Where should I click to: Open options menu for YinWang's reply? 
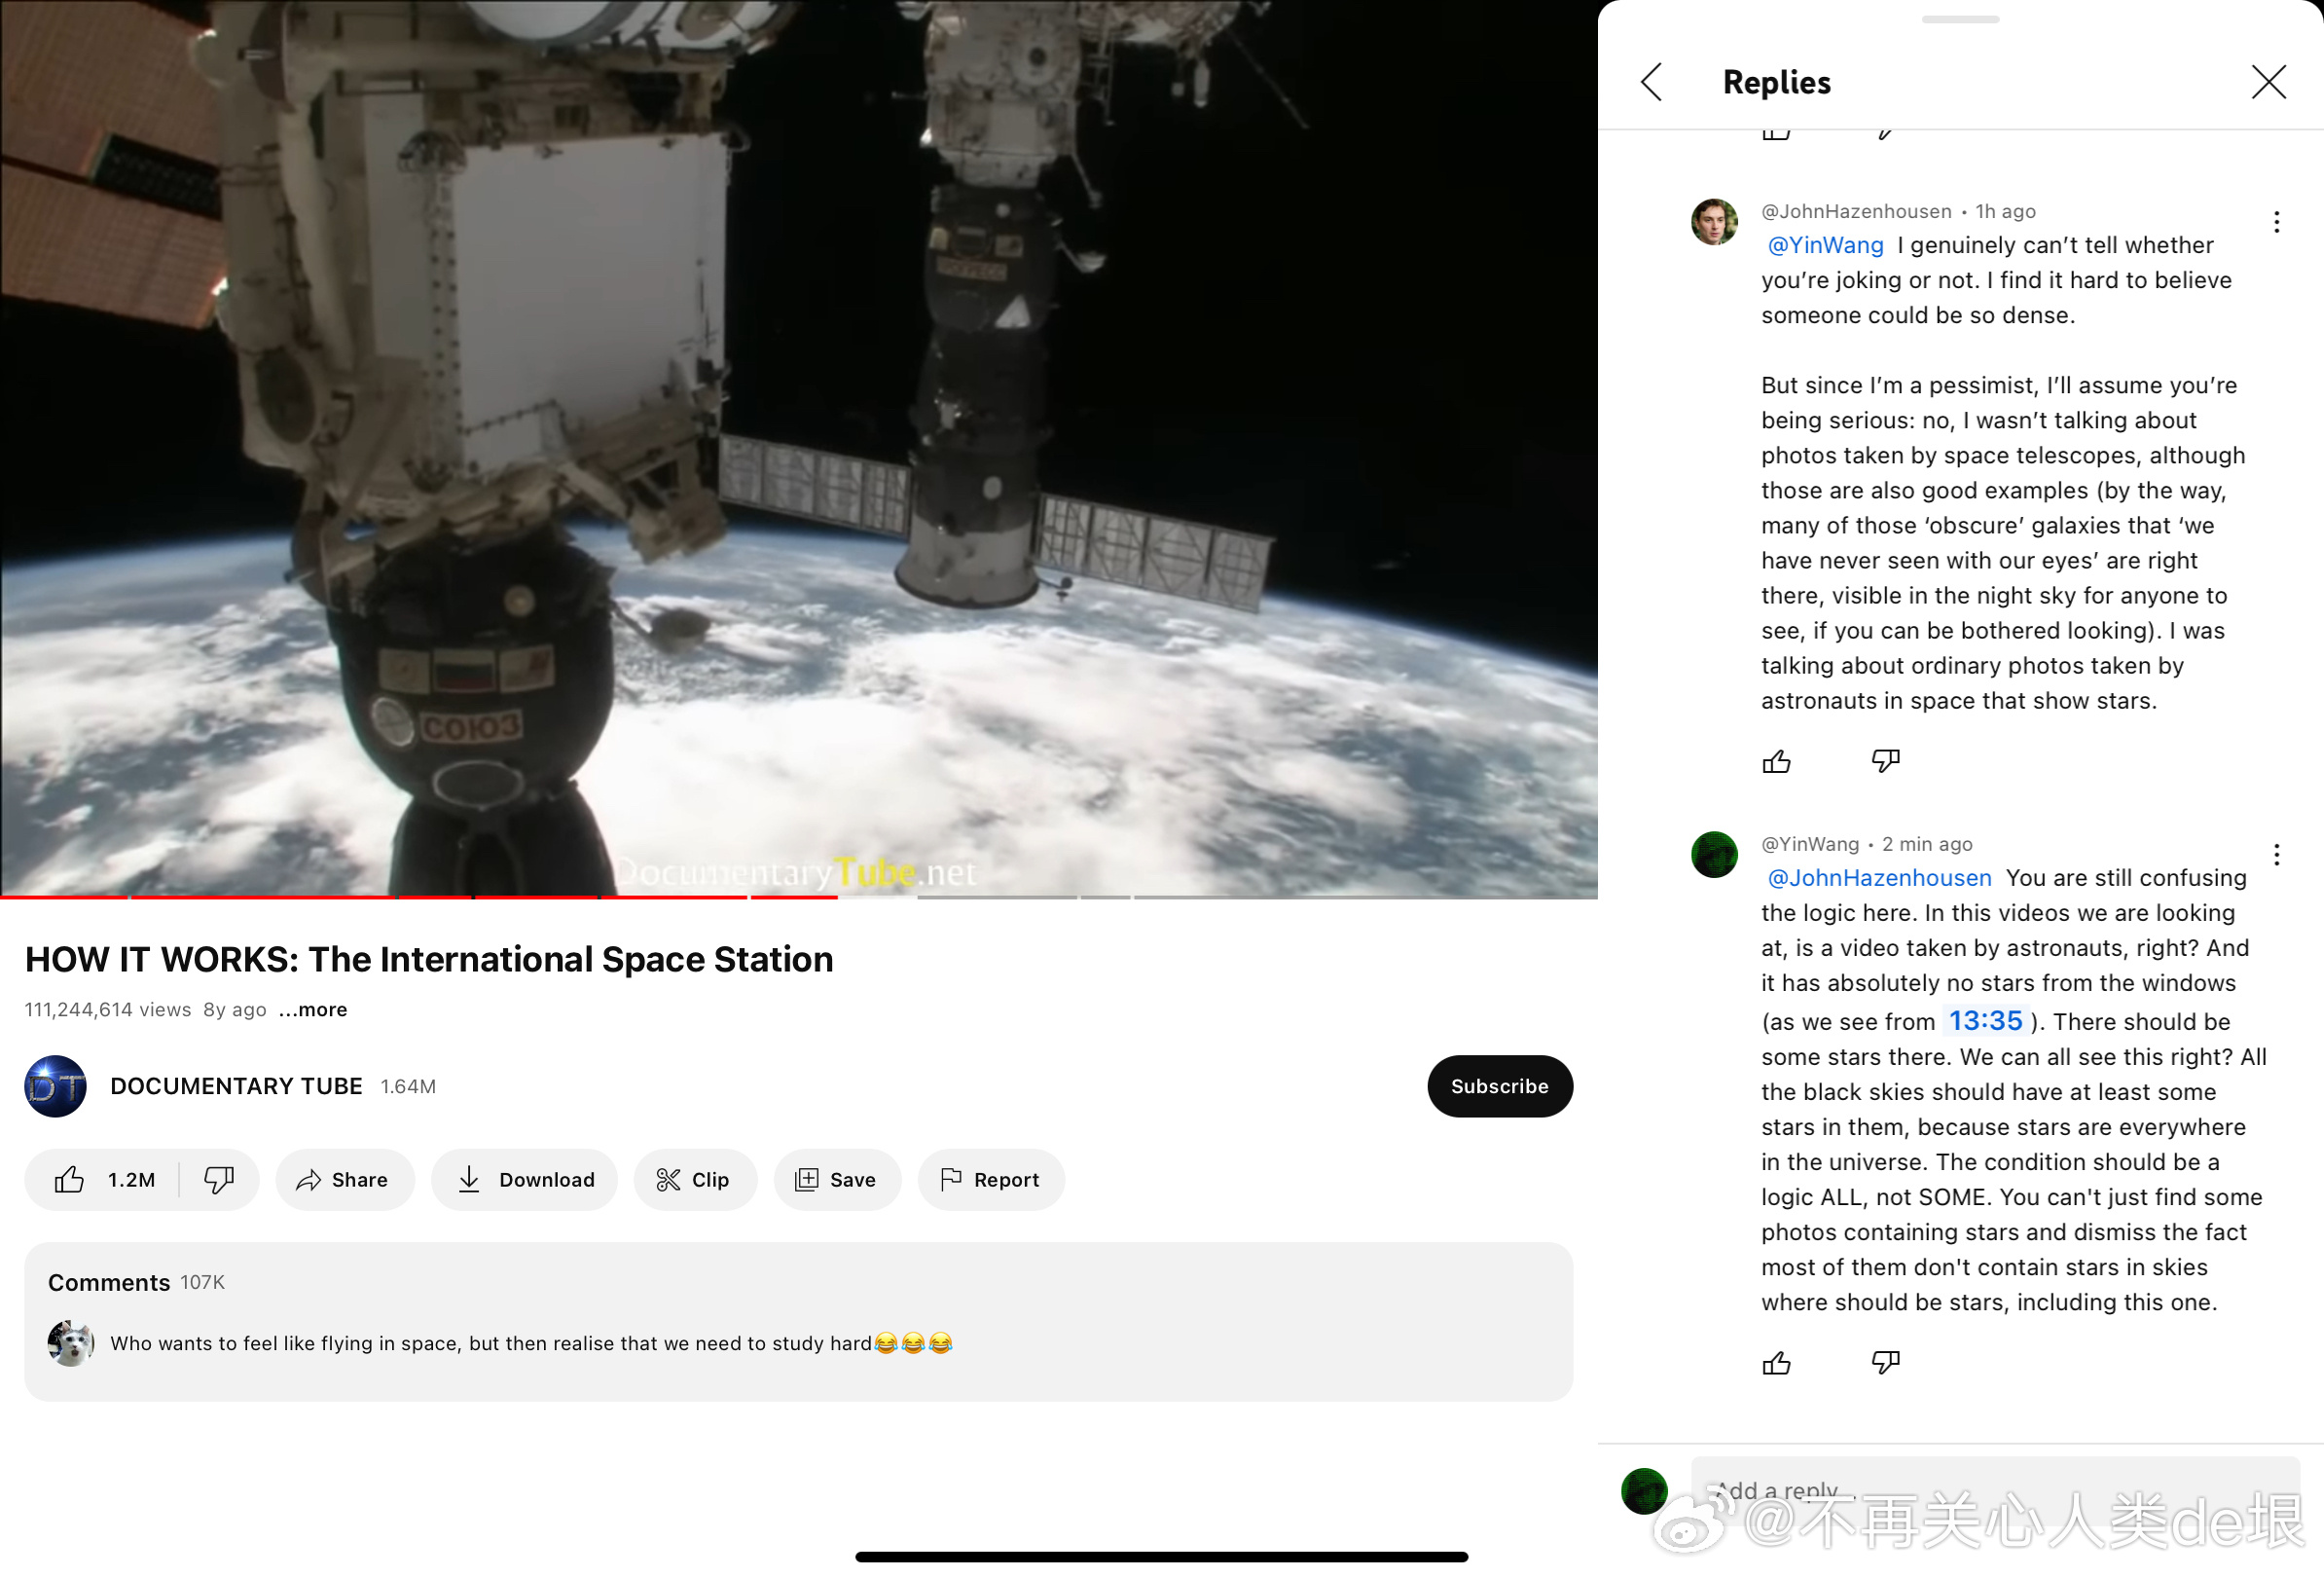2276,855
